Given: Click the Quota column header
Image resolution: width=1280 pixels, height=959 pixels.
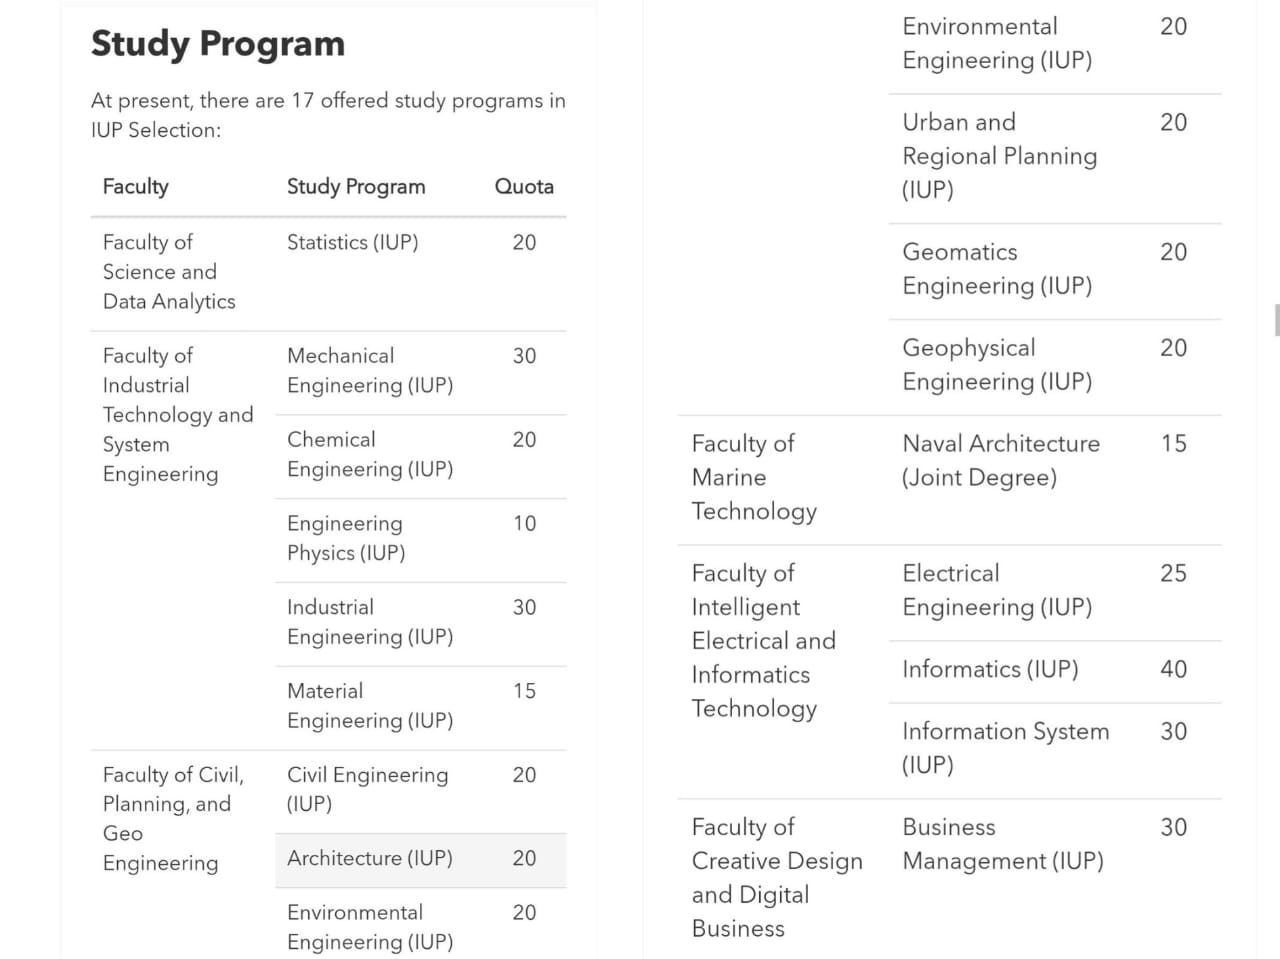Looking at the screenshot, I should (x=523, y=187).
